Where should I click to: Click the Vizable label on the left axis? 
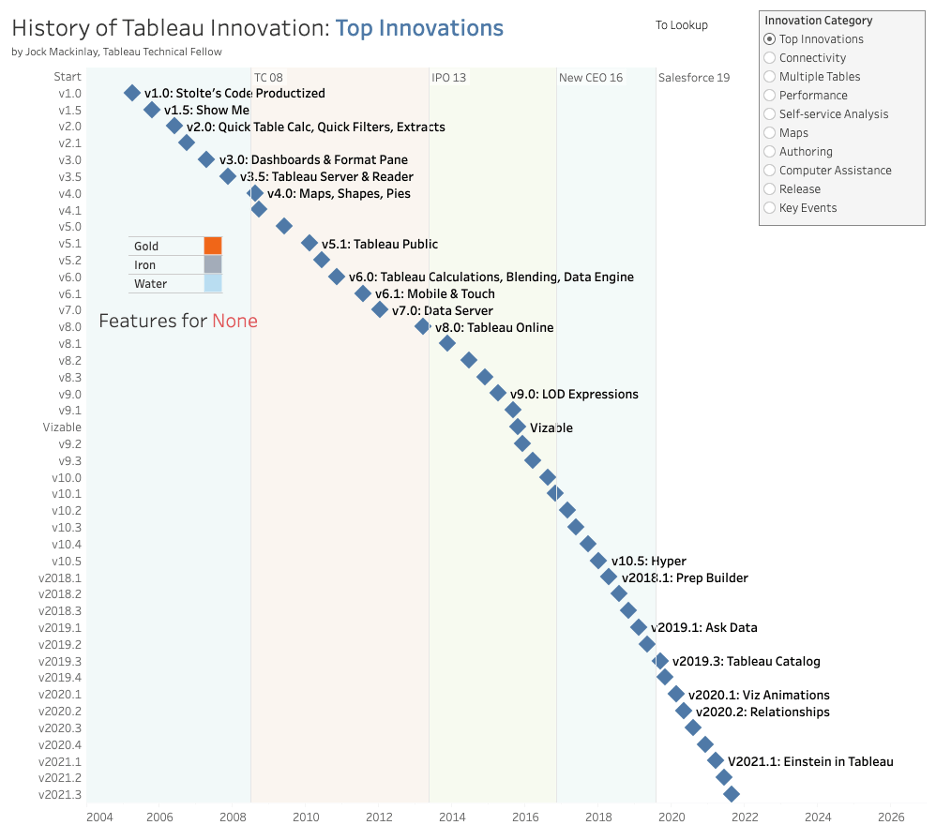61,427
